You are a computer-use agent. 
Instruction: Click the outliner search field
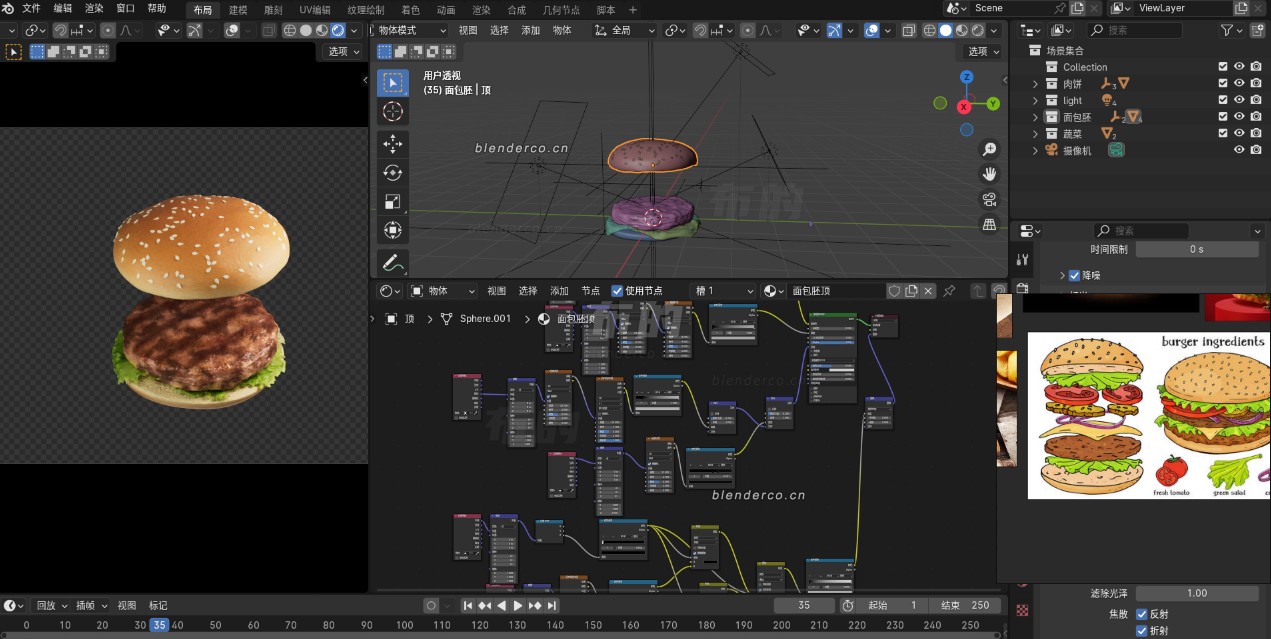pyautogui.click(x=1136, y=31)
